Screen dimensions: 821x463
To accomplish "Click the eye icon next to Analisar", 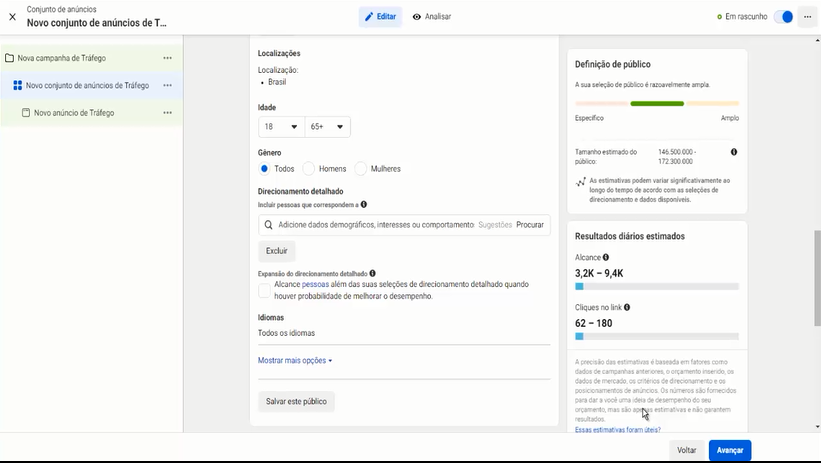I will click(417, 17).
